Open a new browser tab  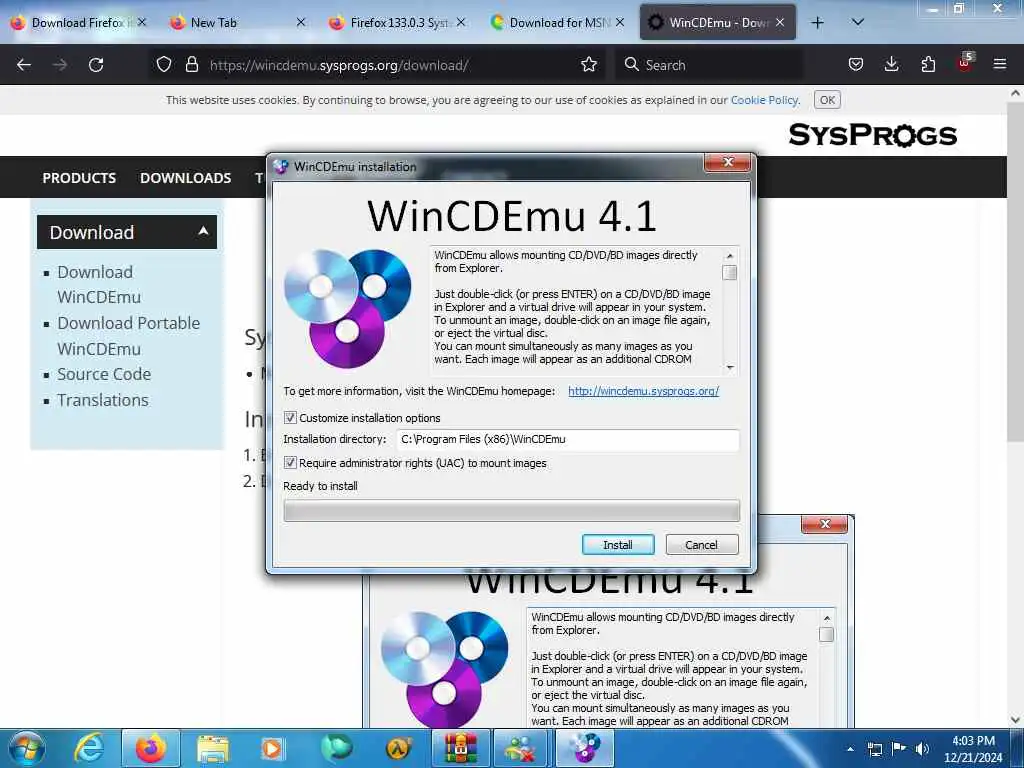(x=817, y=23)
